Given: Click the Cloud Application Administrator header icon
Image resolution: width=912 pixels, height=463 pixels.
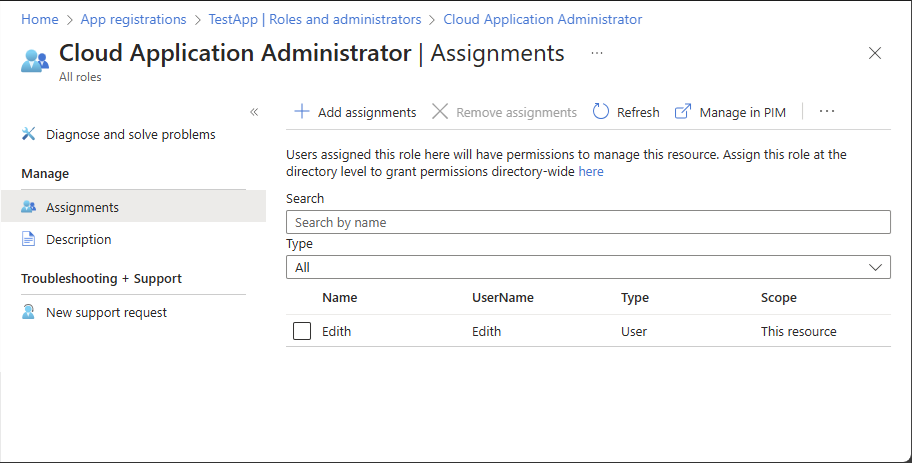Looking at the screenshot, I should (35, 59).
